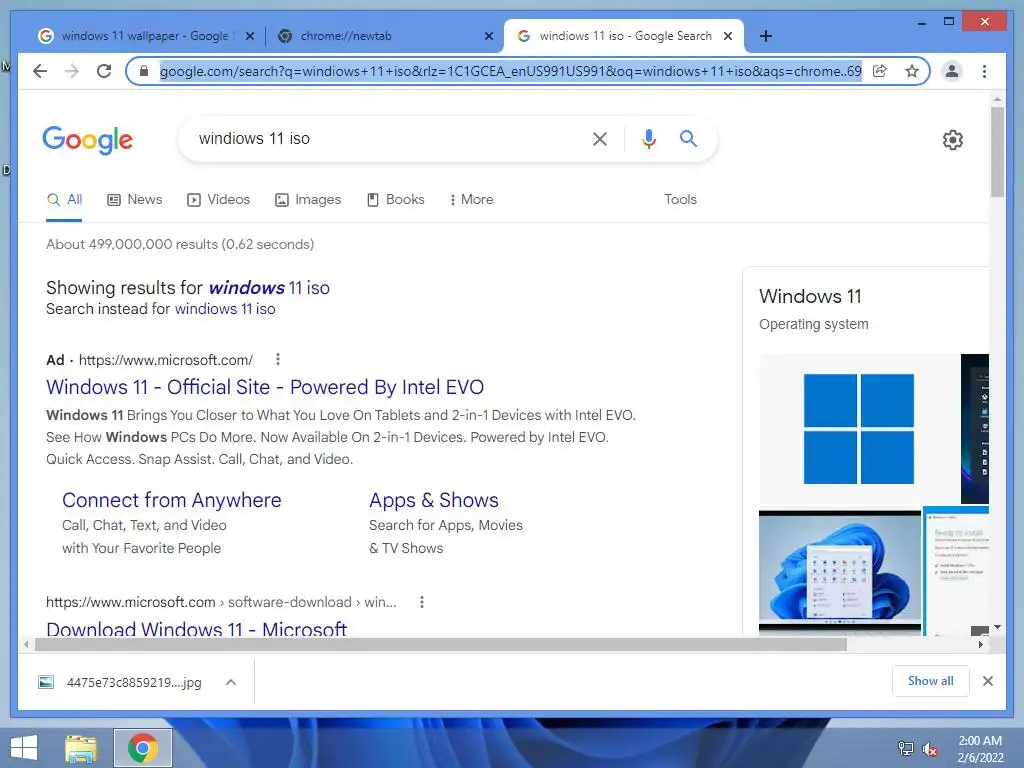This screenshot has width=1024, height=768.
Task: Switch to the chrome://newtab tab
Action: point(385,36)
